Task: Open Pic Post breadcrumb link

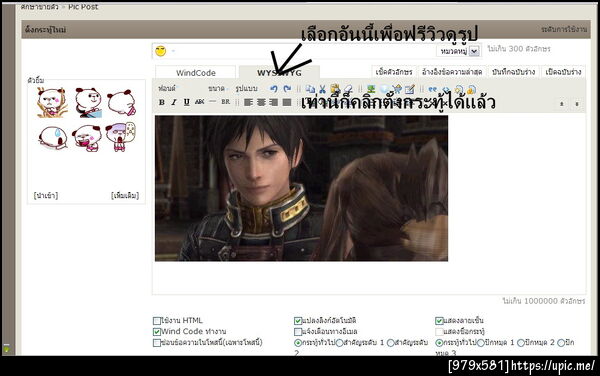Action: click(83, 7)
